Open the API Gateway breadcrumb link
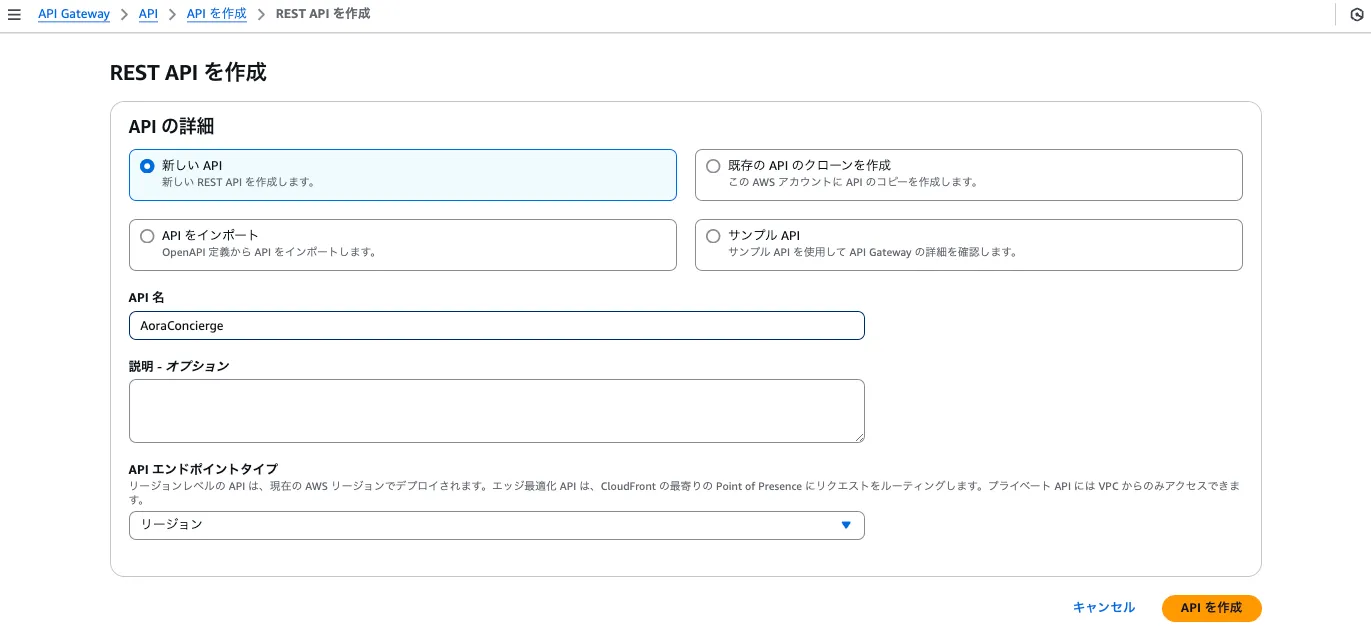The width and height of the screenshot is (1371, 630). [x=74, y=14]
